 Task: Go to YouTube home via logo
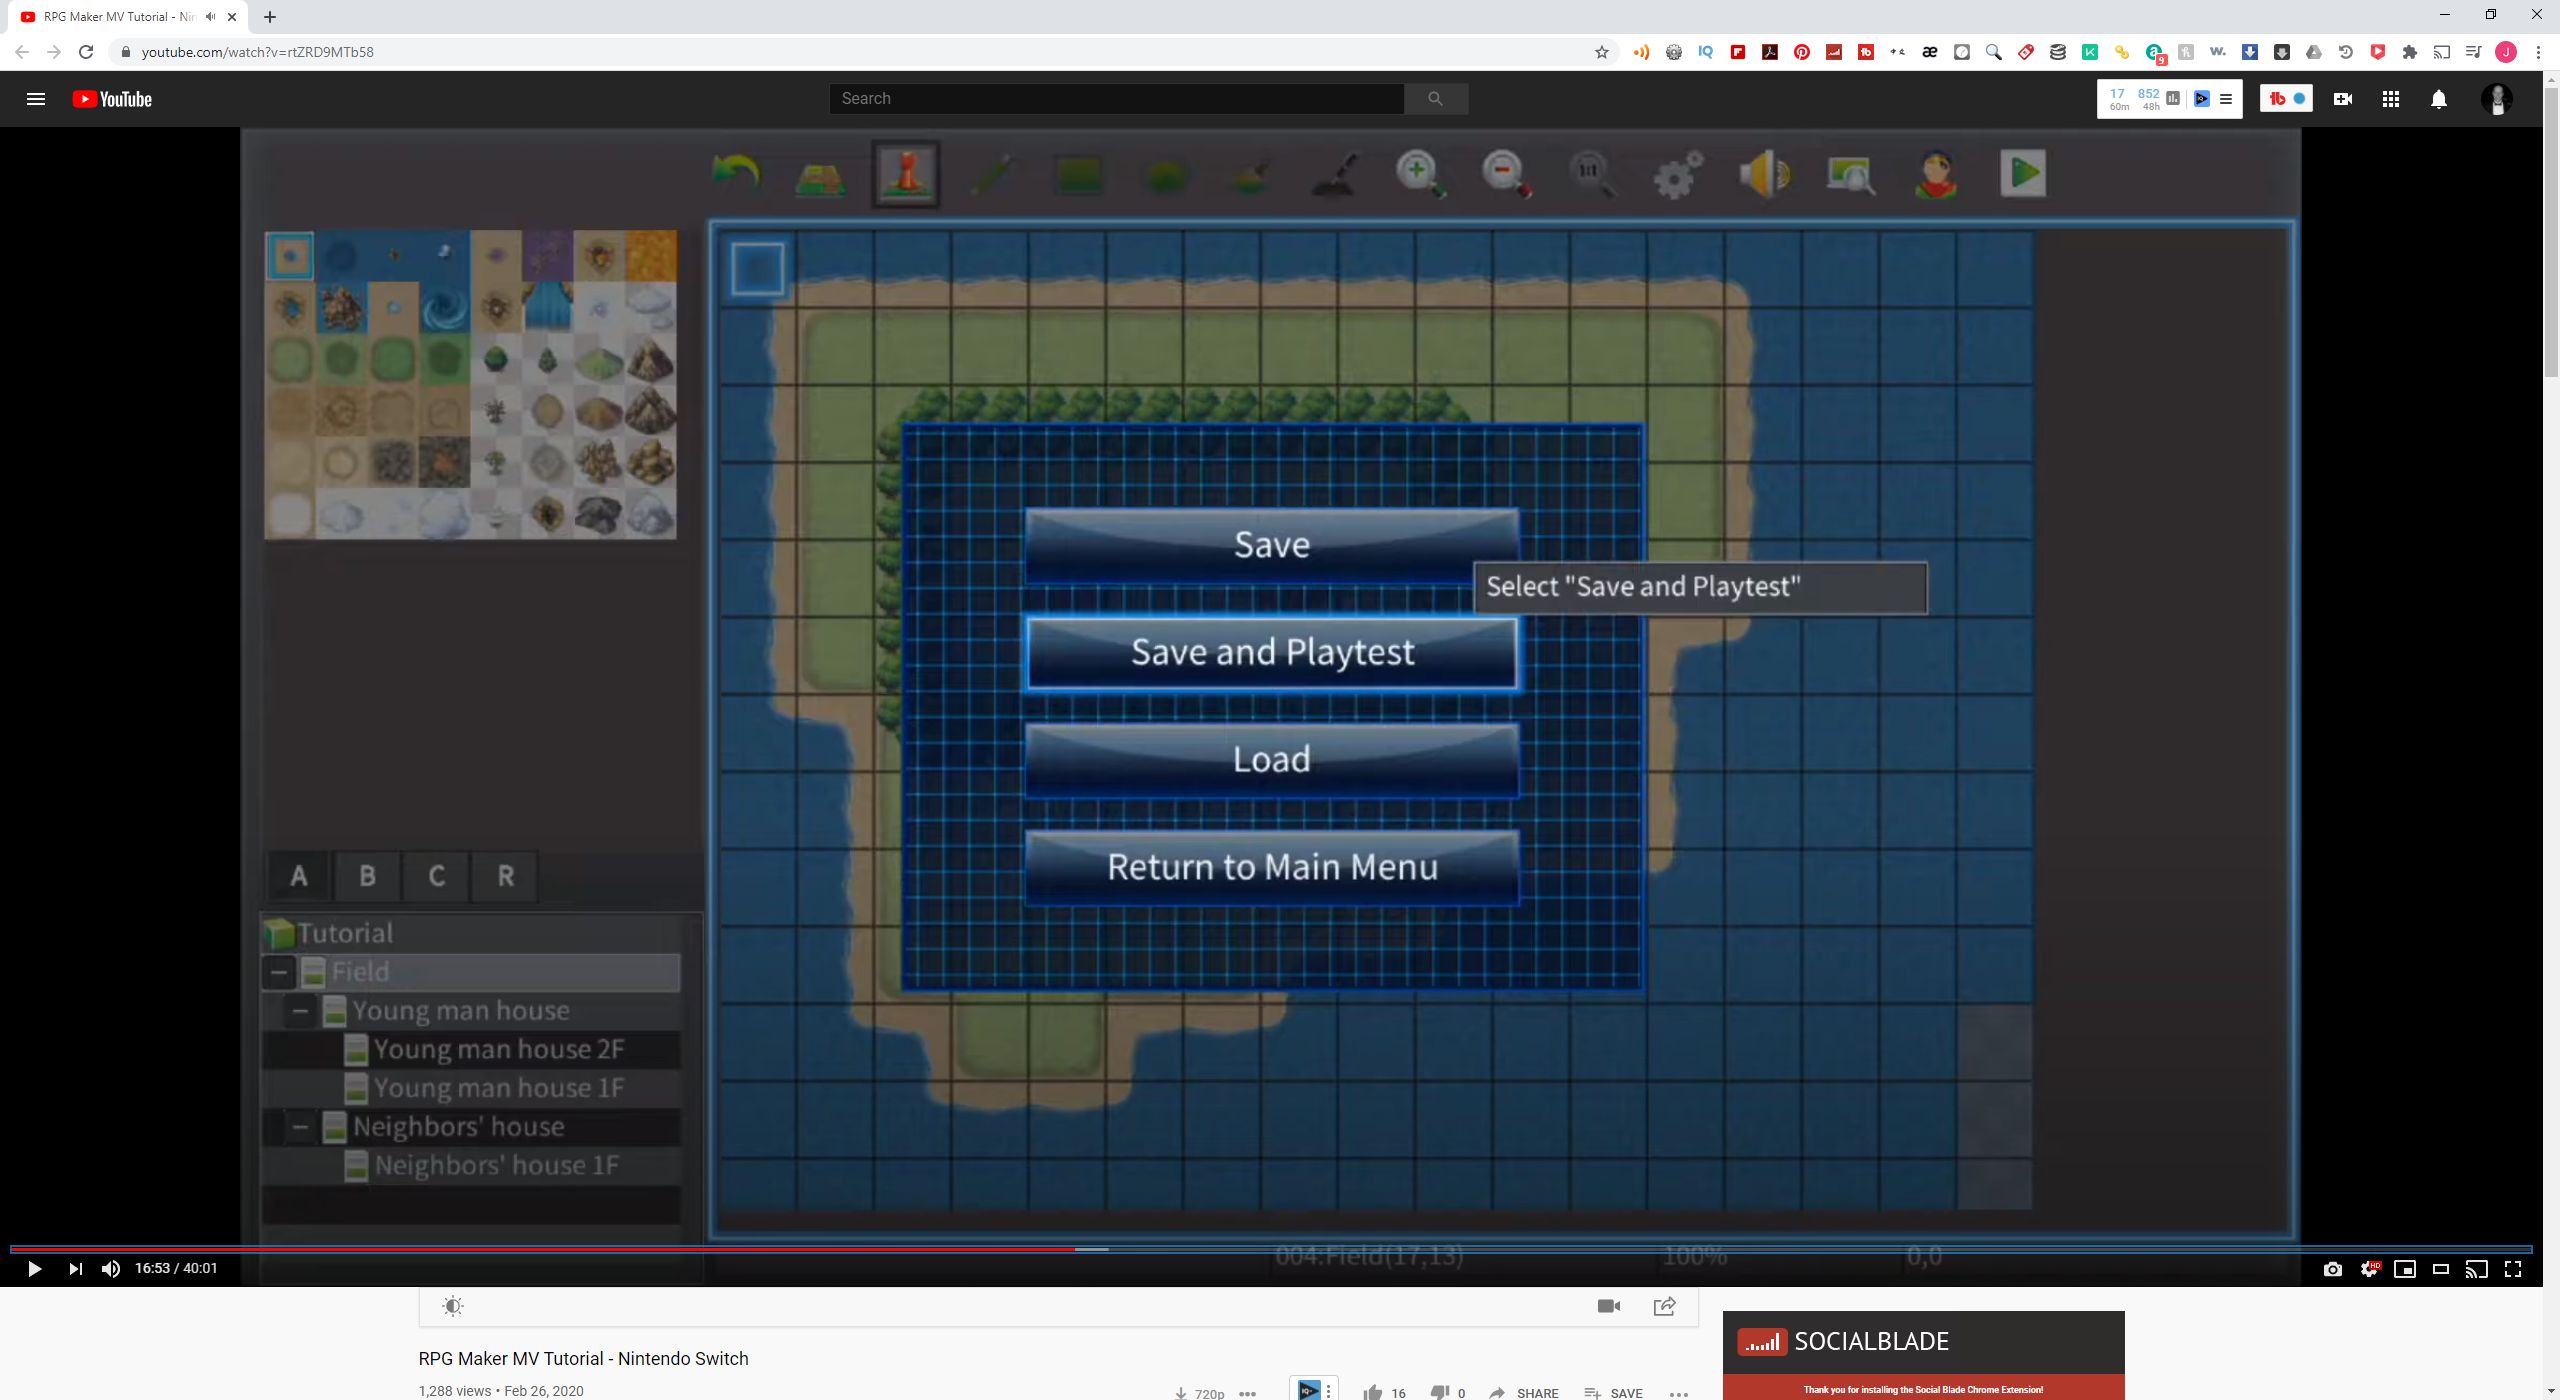(x=112, y=99)
